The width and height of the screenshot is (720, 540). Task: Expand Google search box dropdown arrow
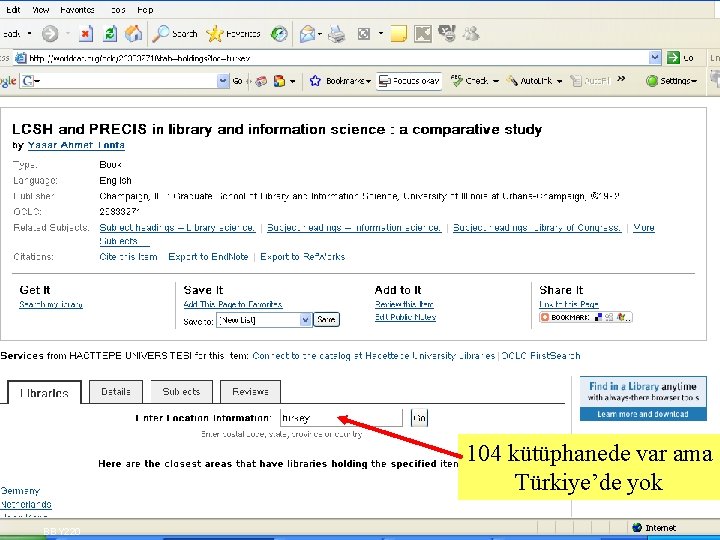click(223, 81)
